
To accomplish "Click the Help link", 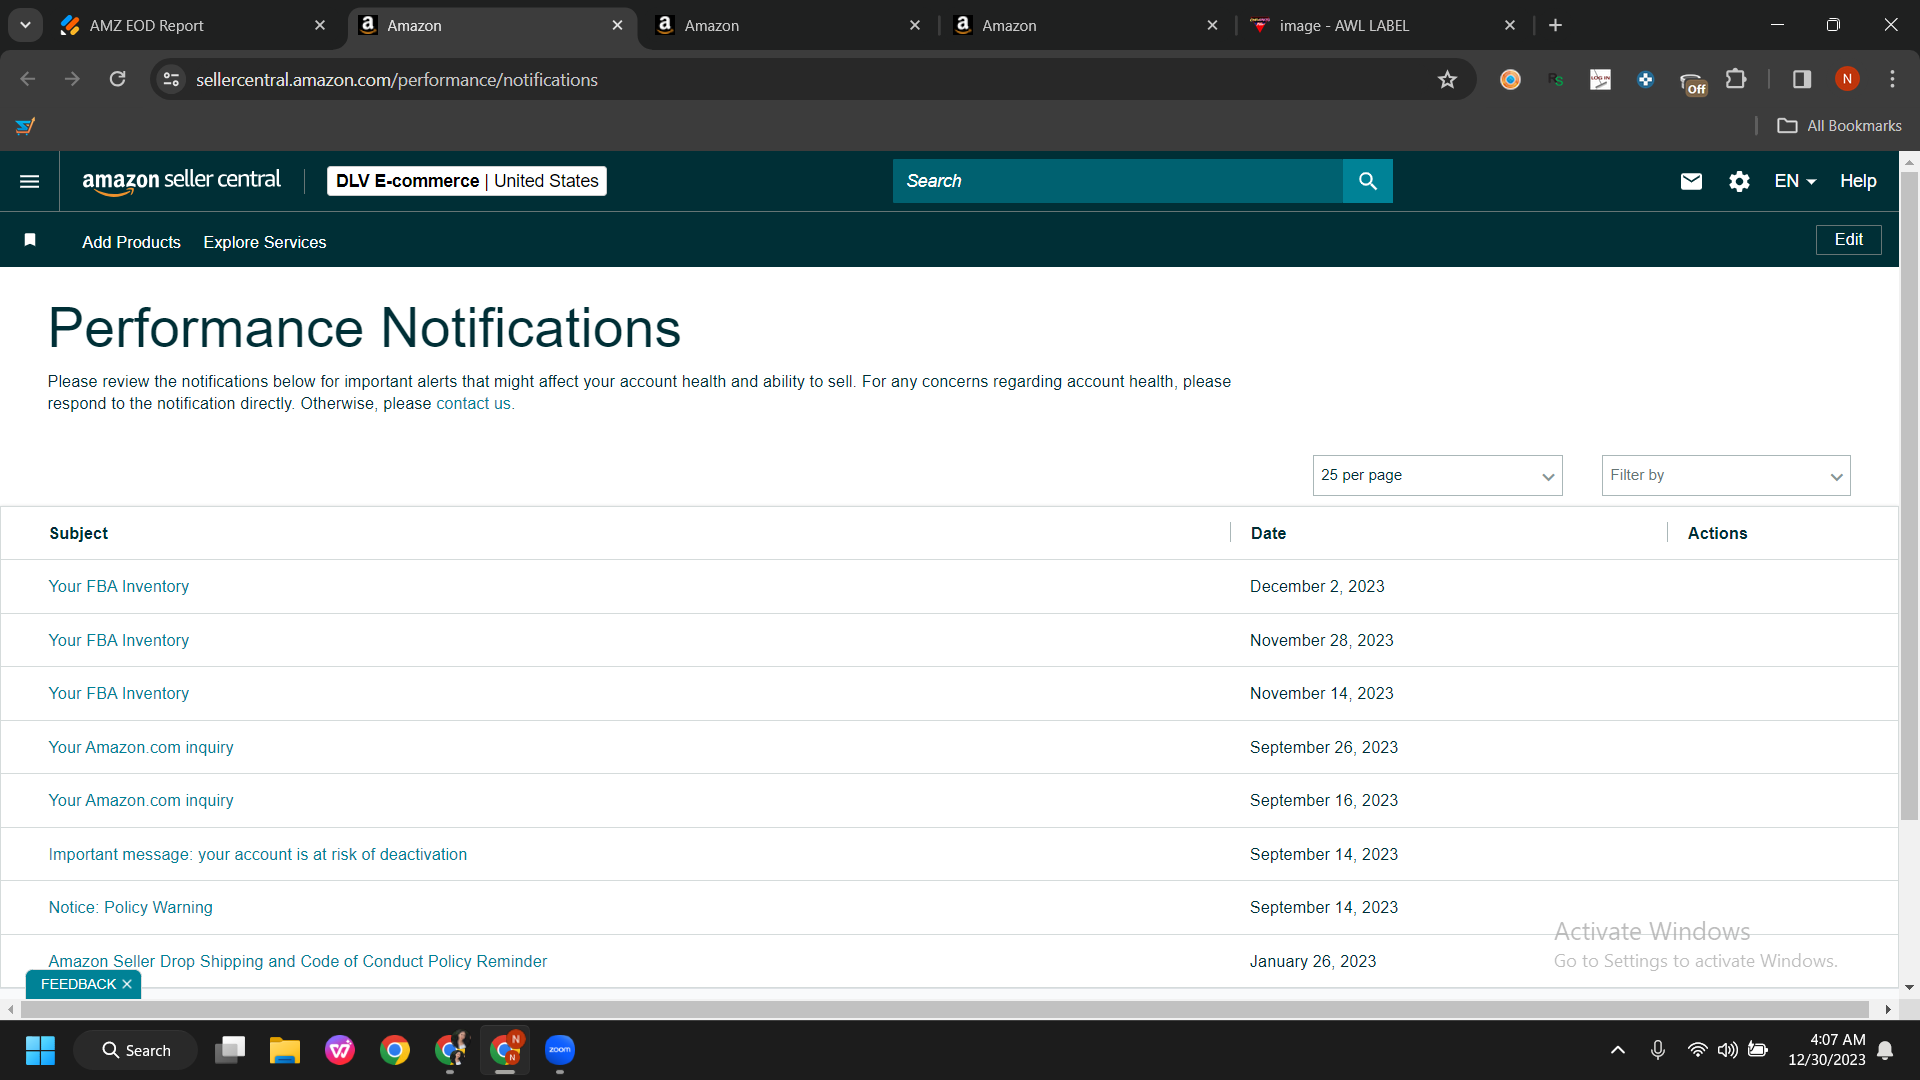I will (x=1858, y=181).
